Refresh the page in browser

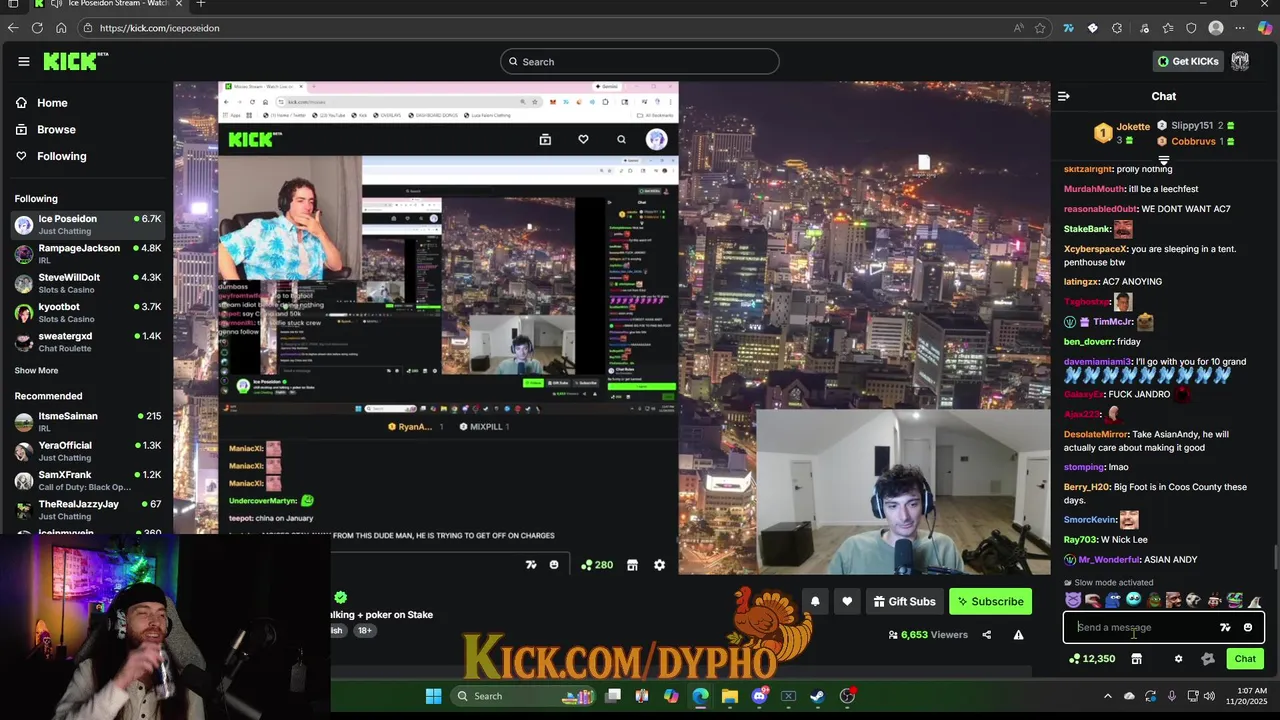point(37,28)
